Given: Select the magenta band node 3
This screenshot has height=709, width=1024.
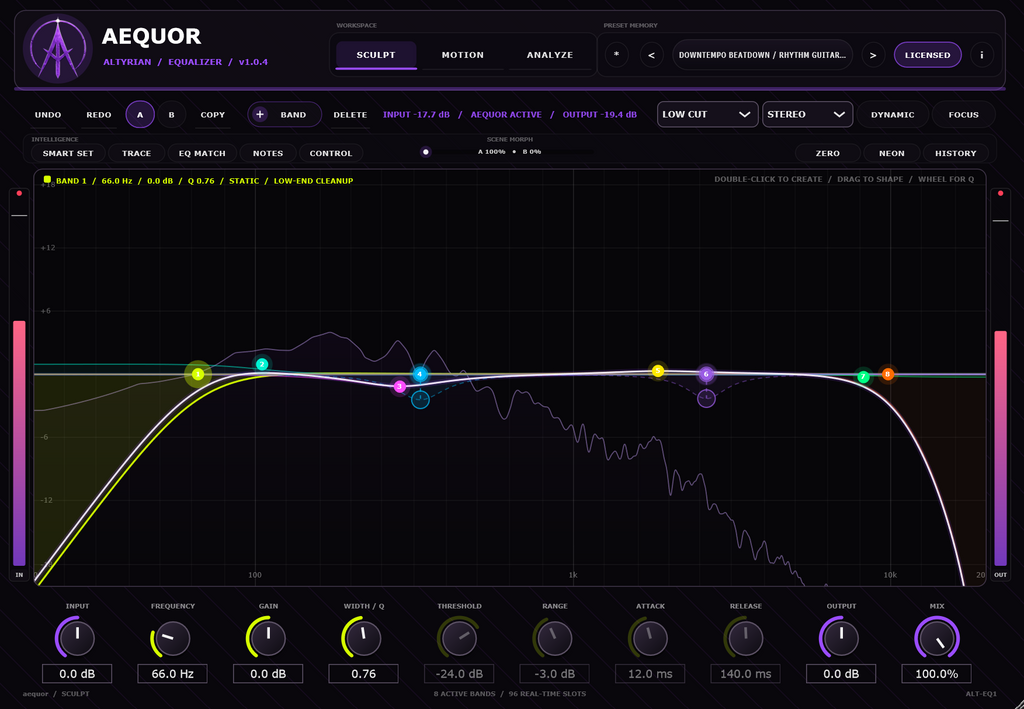Looking at the screenshot, I should [400, 386].
